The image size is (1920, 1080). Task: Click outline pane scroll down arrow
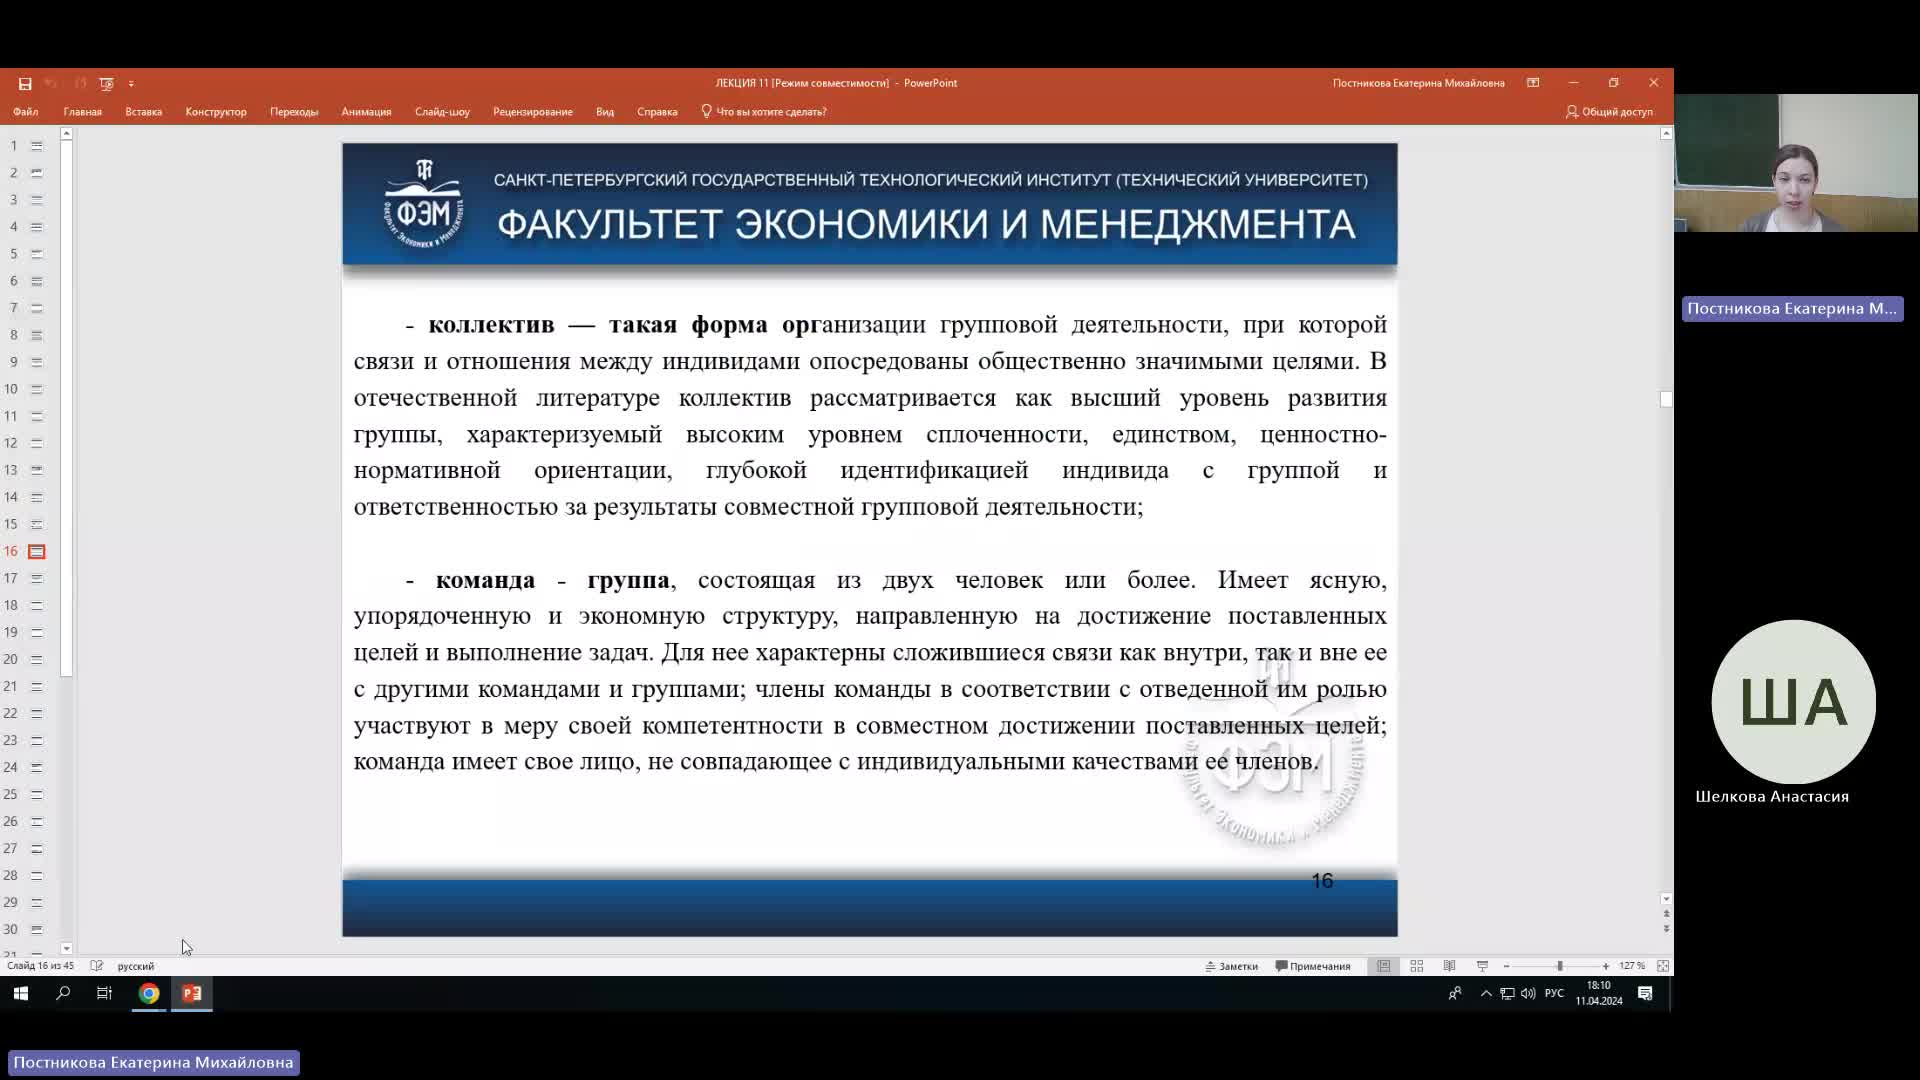[66, 948]
